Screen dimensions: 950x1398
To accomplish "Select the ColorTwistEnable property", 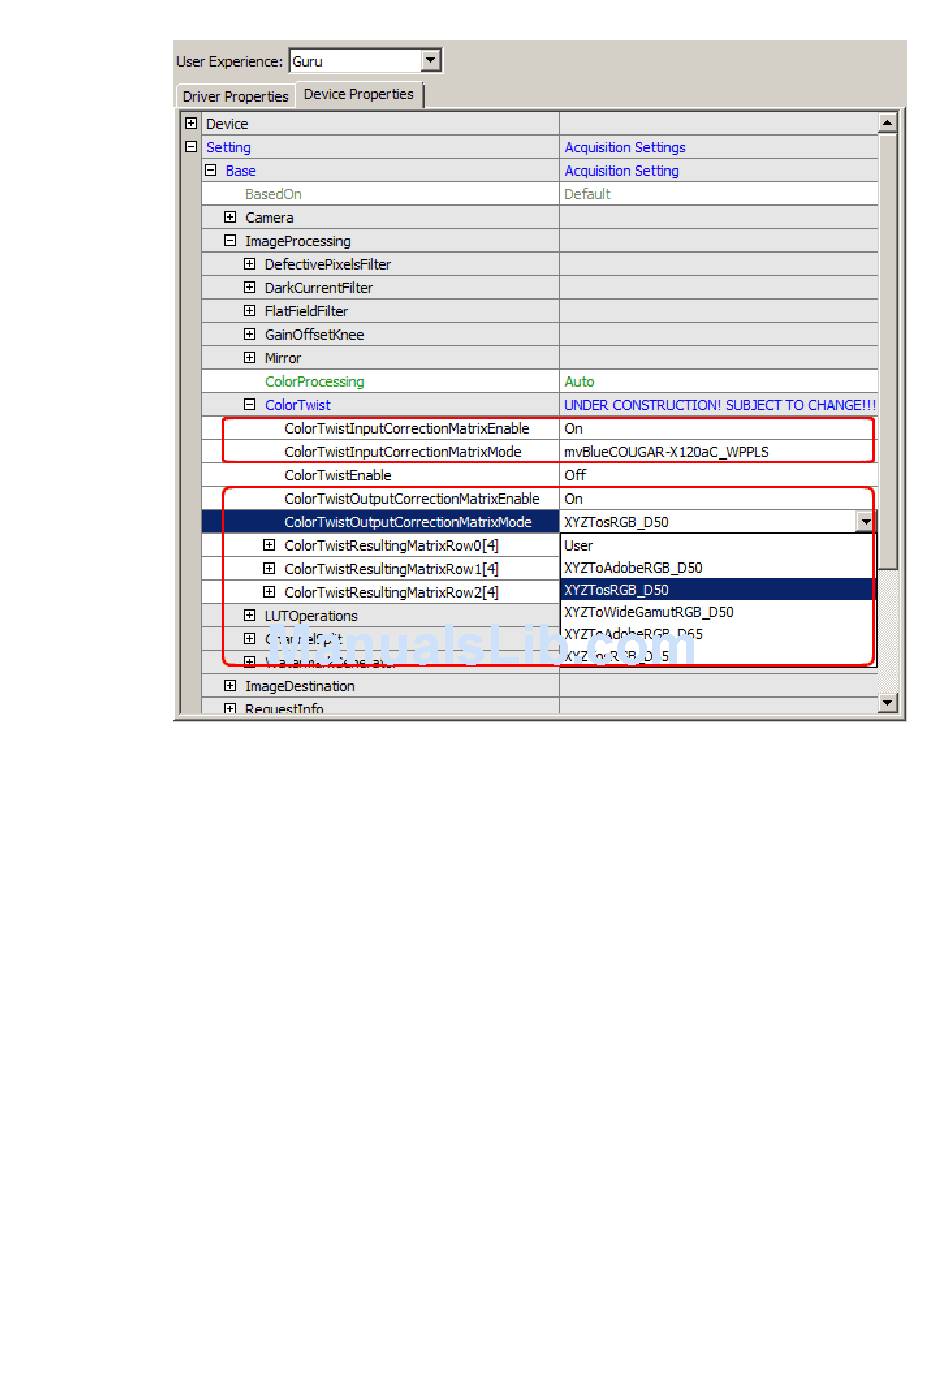I will click(338, 475).
